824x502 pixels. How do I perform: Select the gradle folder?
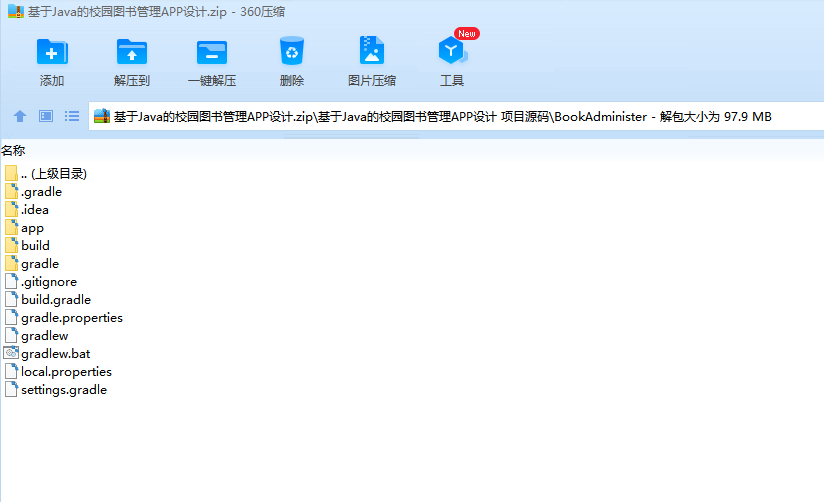32,263
